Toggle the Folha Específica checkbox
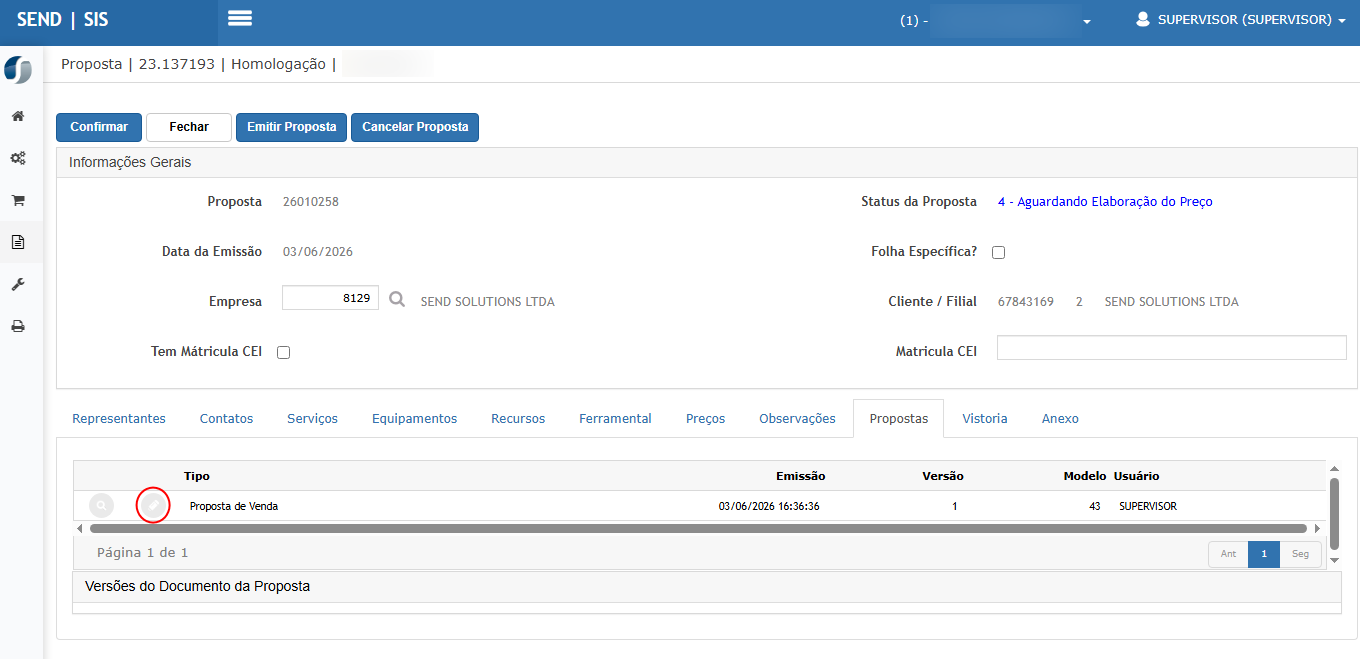The image size is (1360, 659). (998, 252)
